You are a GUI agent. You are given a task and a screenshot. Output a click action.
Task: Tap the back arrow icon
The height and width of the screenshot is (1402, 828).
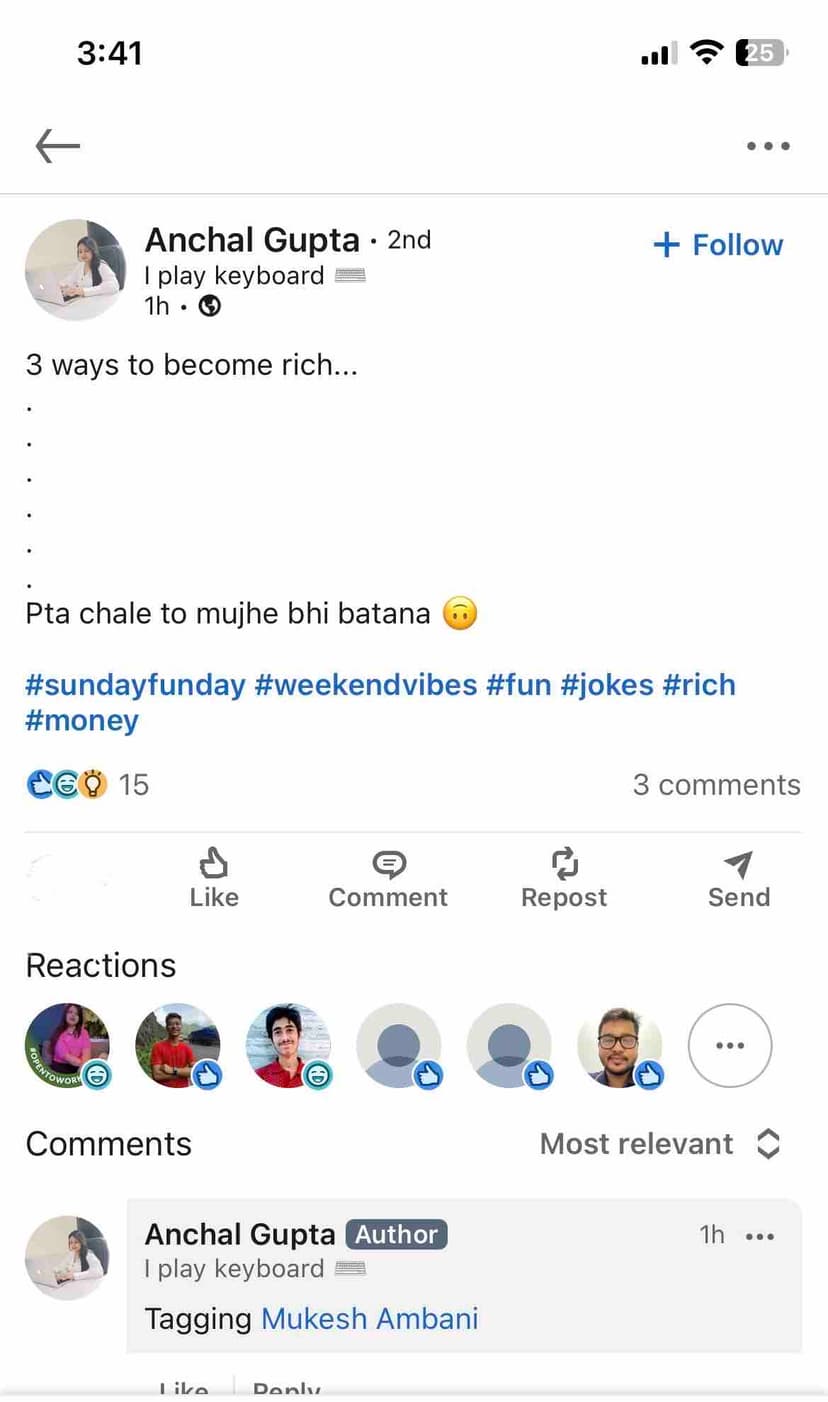(x=57, y=146)
